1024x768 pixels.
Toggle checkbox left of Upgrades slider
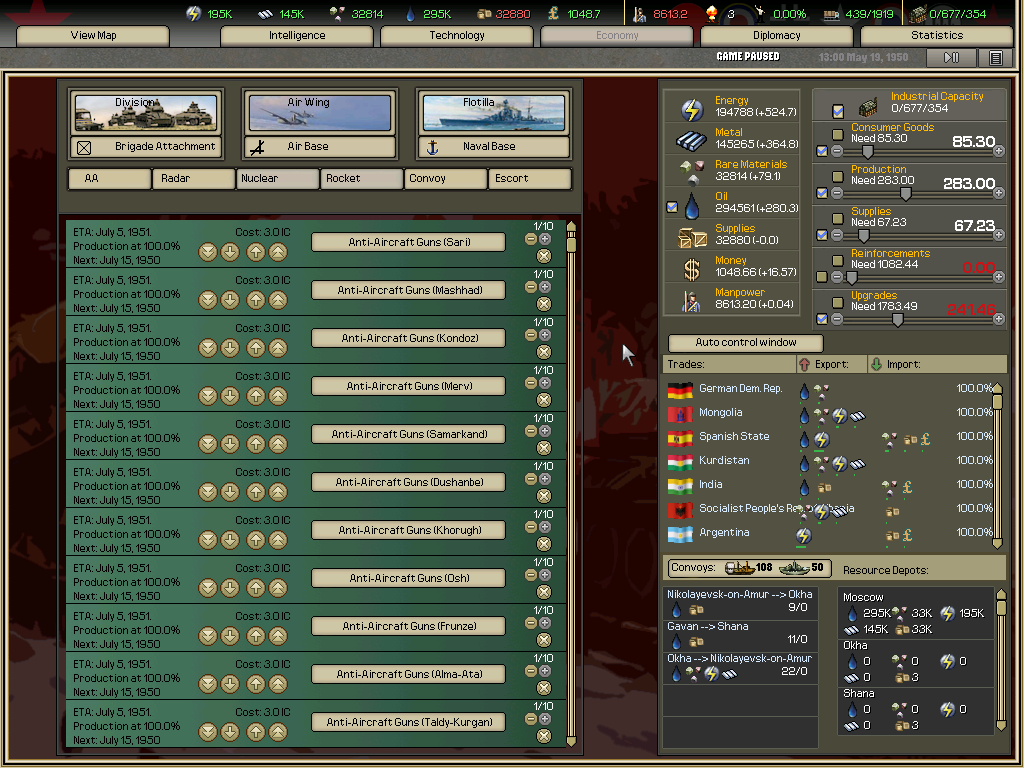[822, 319]
